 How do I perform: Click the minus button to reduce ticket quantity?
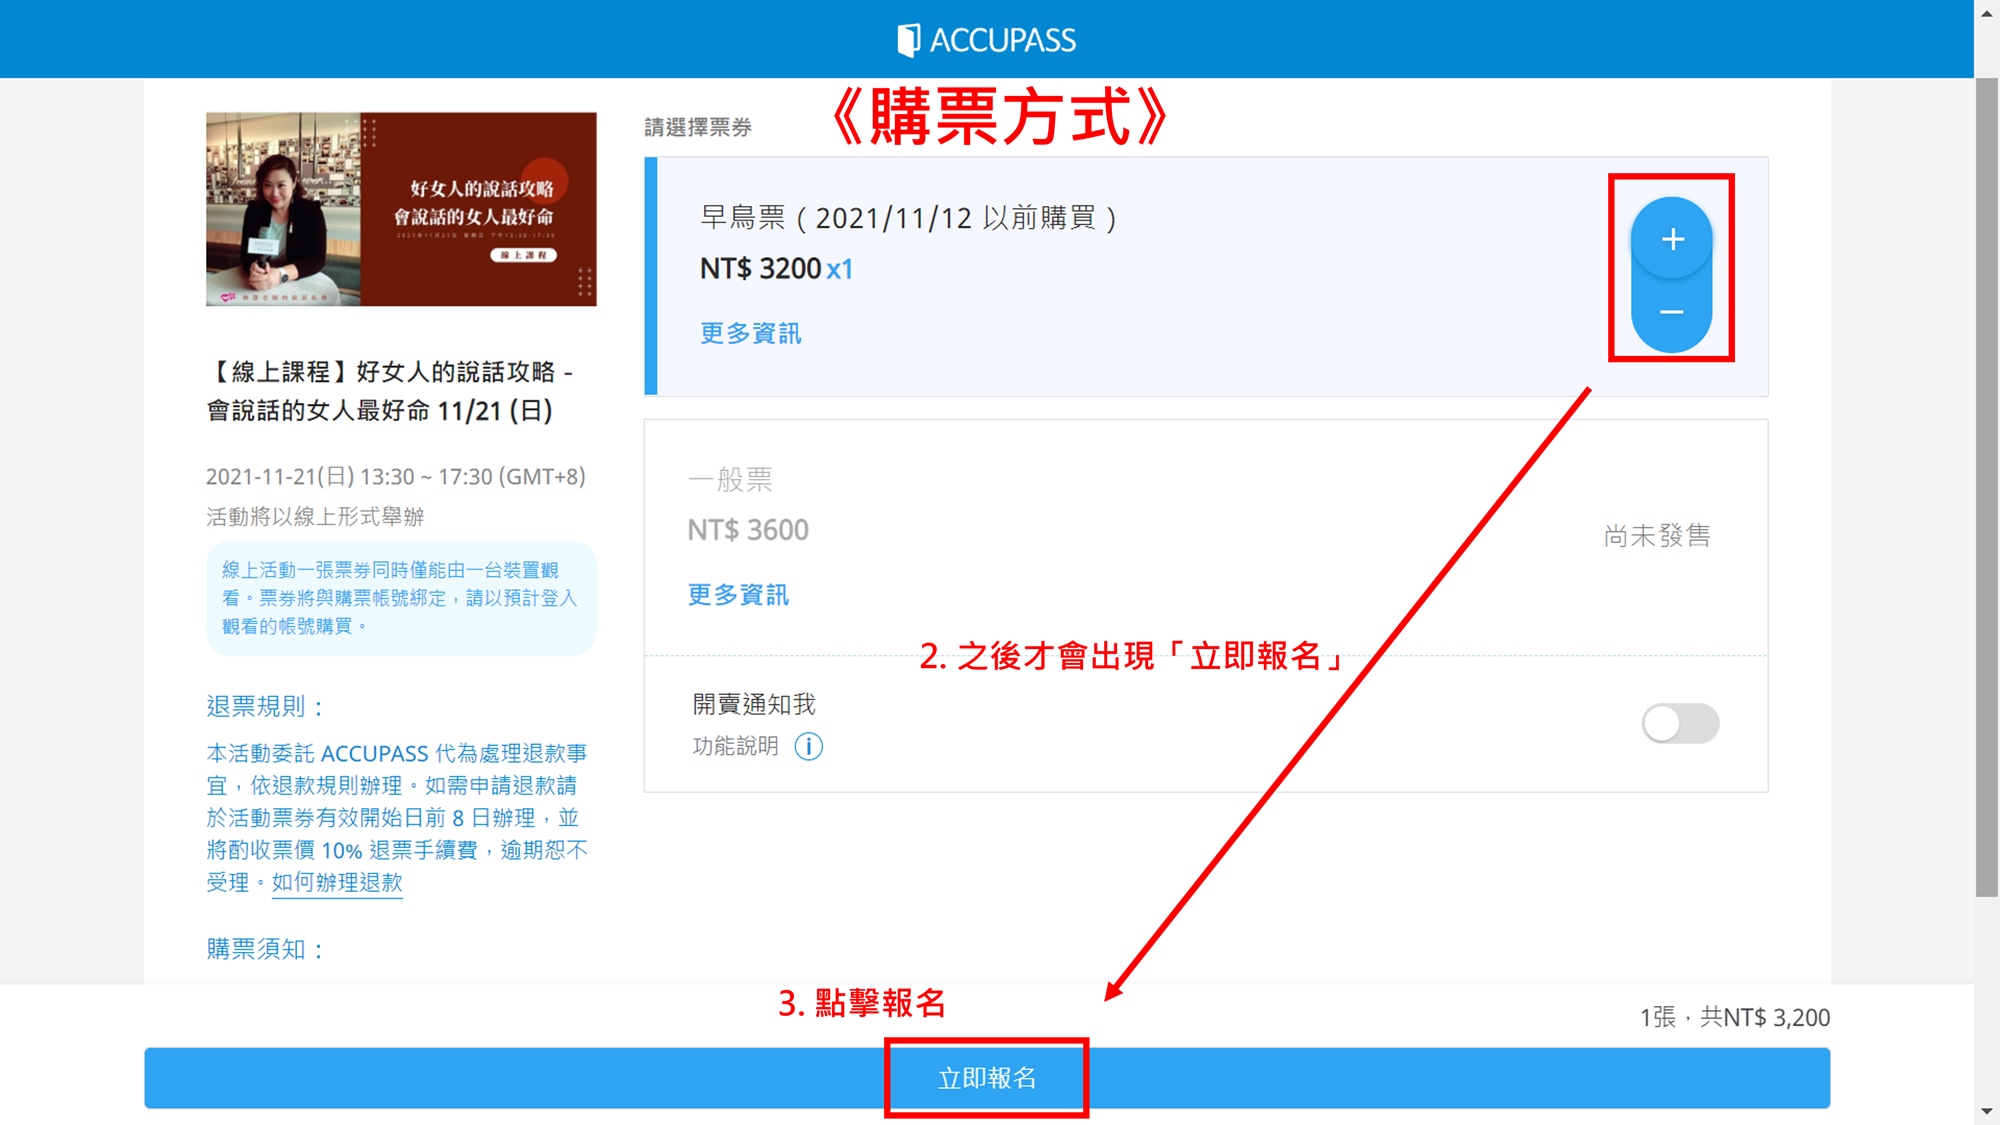tap(1672, 312)
